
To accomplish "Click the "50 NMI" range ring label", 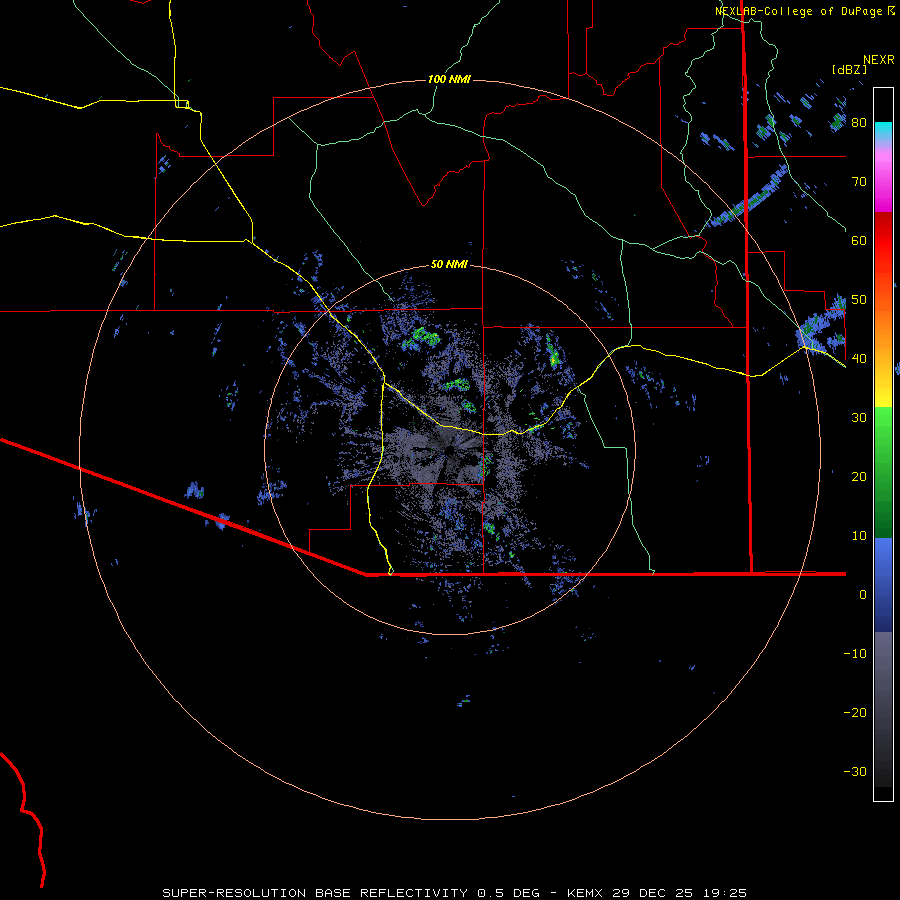I will pos(449,265).
